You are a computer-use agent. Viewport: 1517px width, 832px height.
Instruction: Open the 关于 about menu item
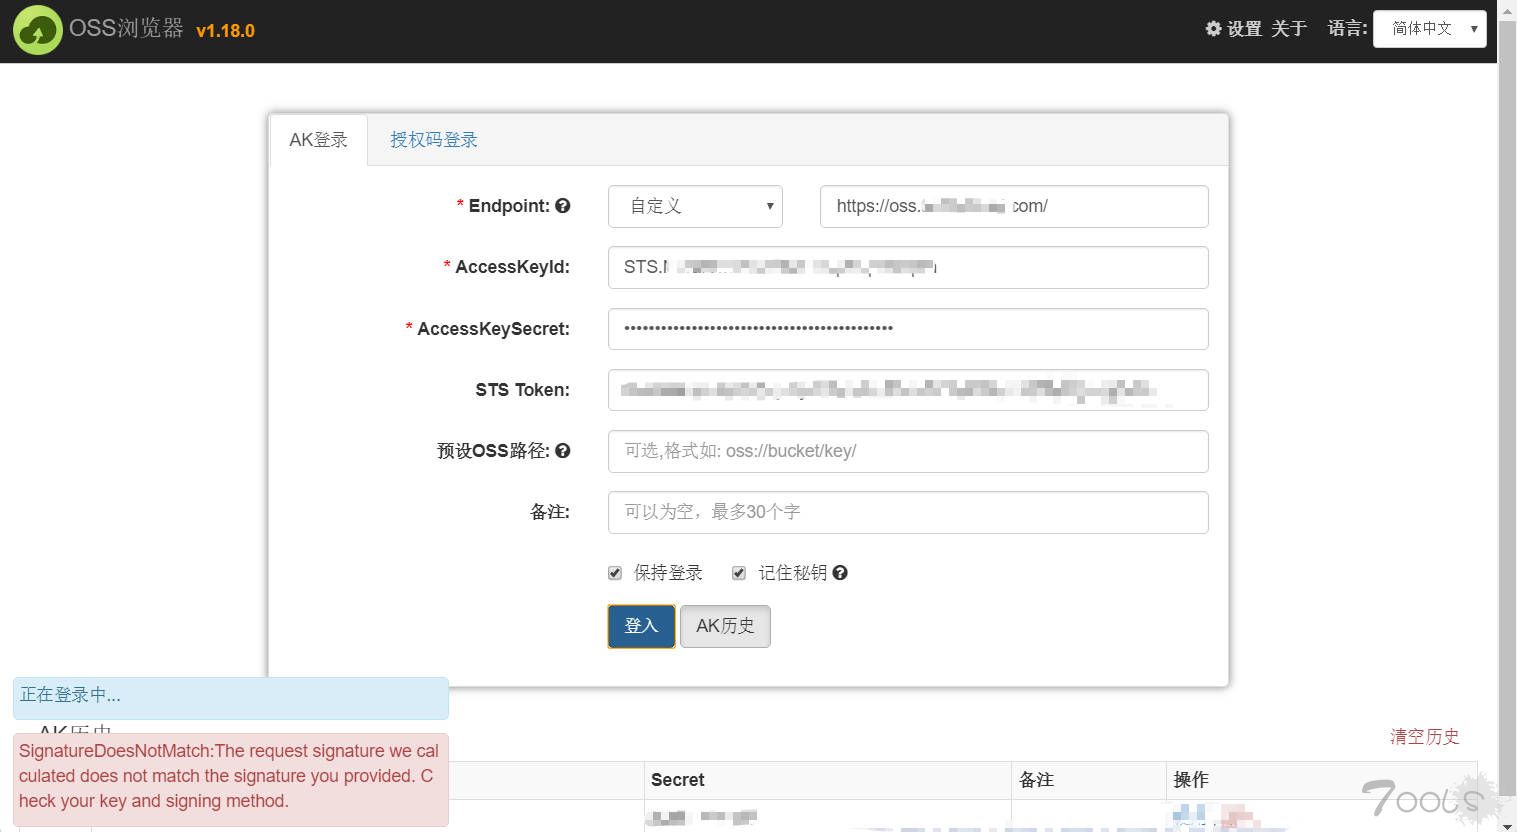[x=1289, y=29]
